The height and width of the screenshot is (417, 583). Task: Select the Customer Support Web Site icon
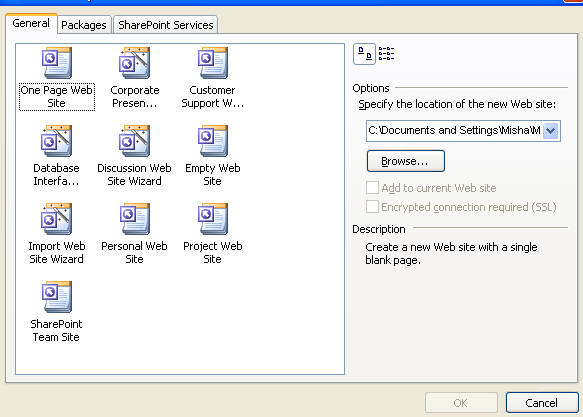tap(213, 63)
